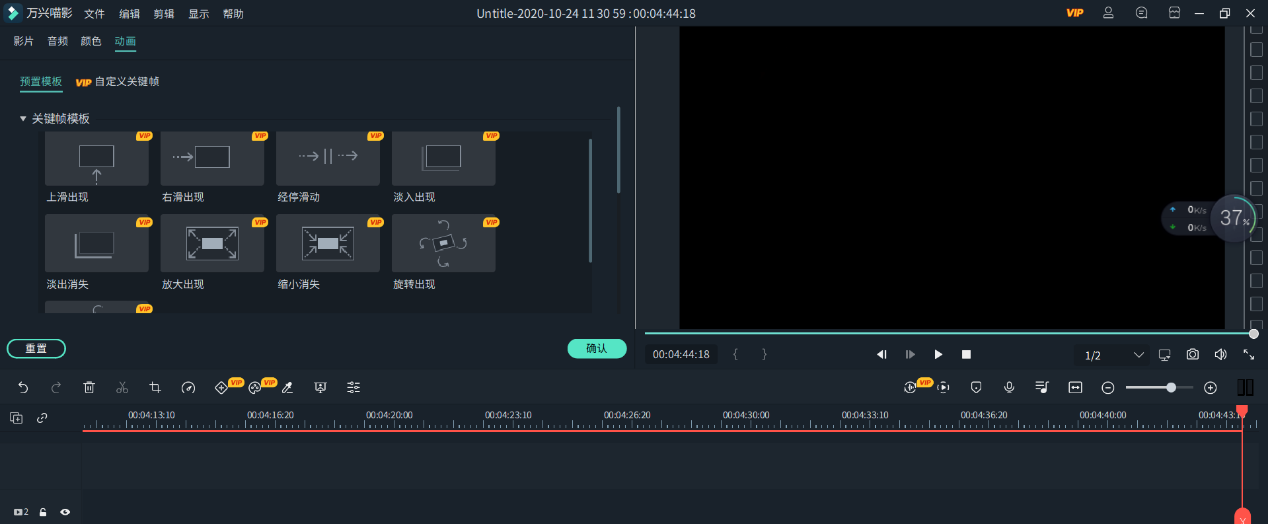Toggle track visibility eye icon
The width and height of the screenshot is (1268, 524).
(65, 512)
